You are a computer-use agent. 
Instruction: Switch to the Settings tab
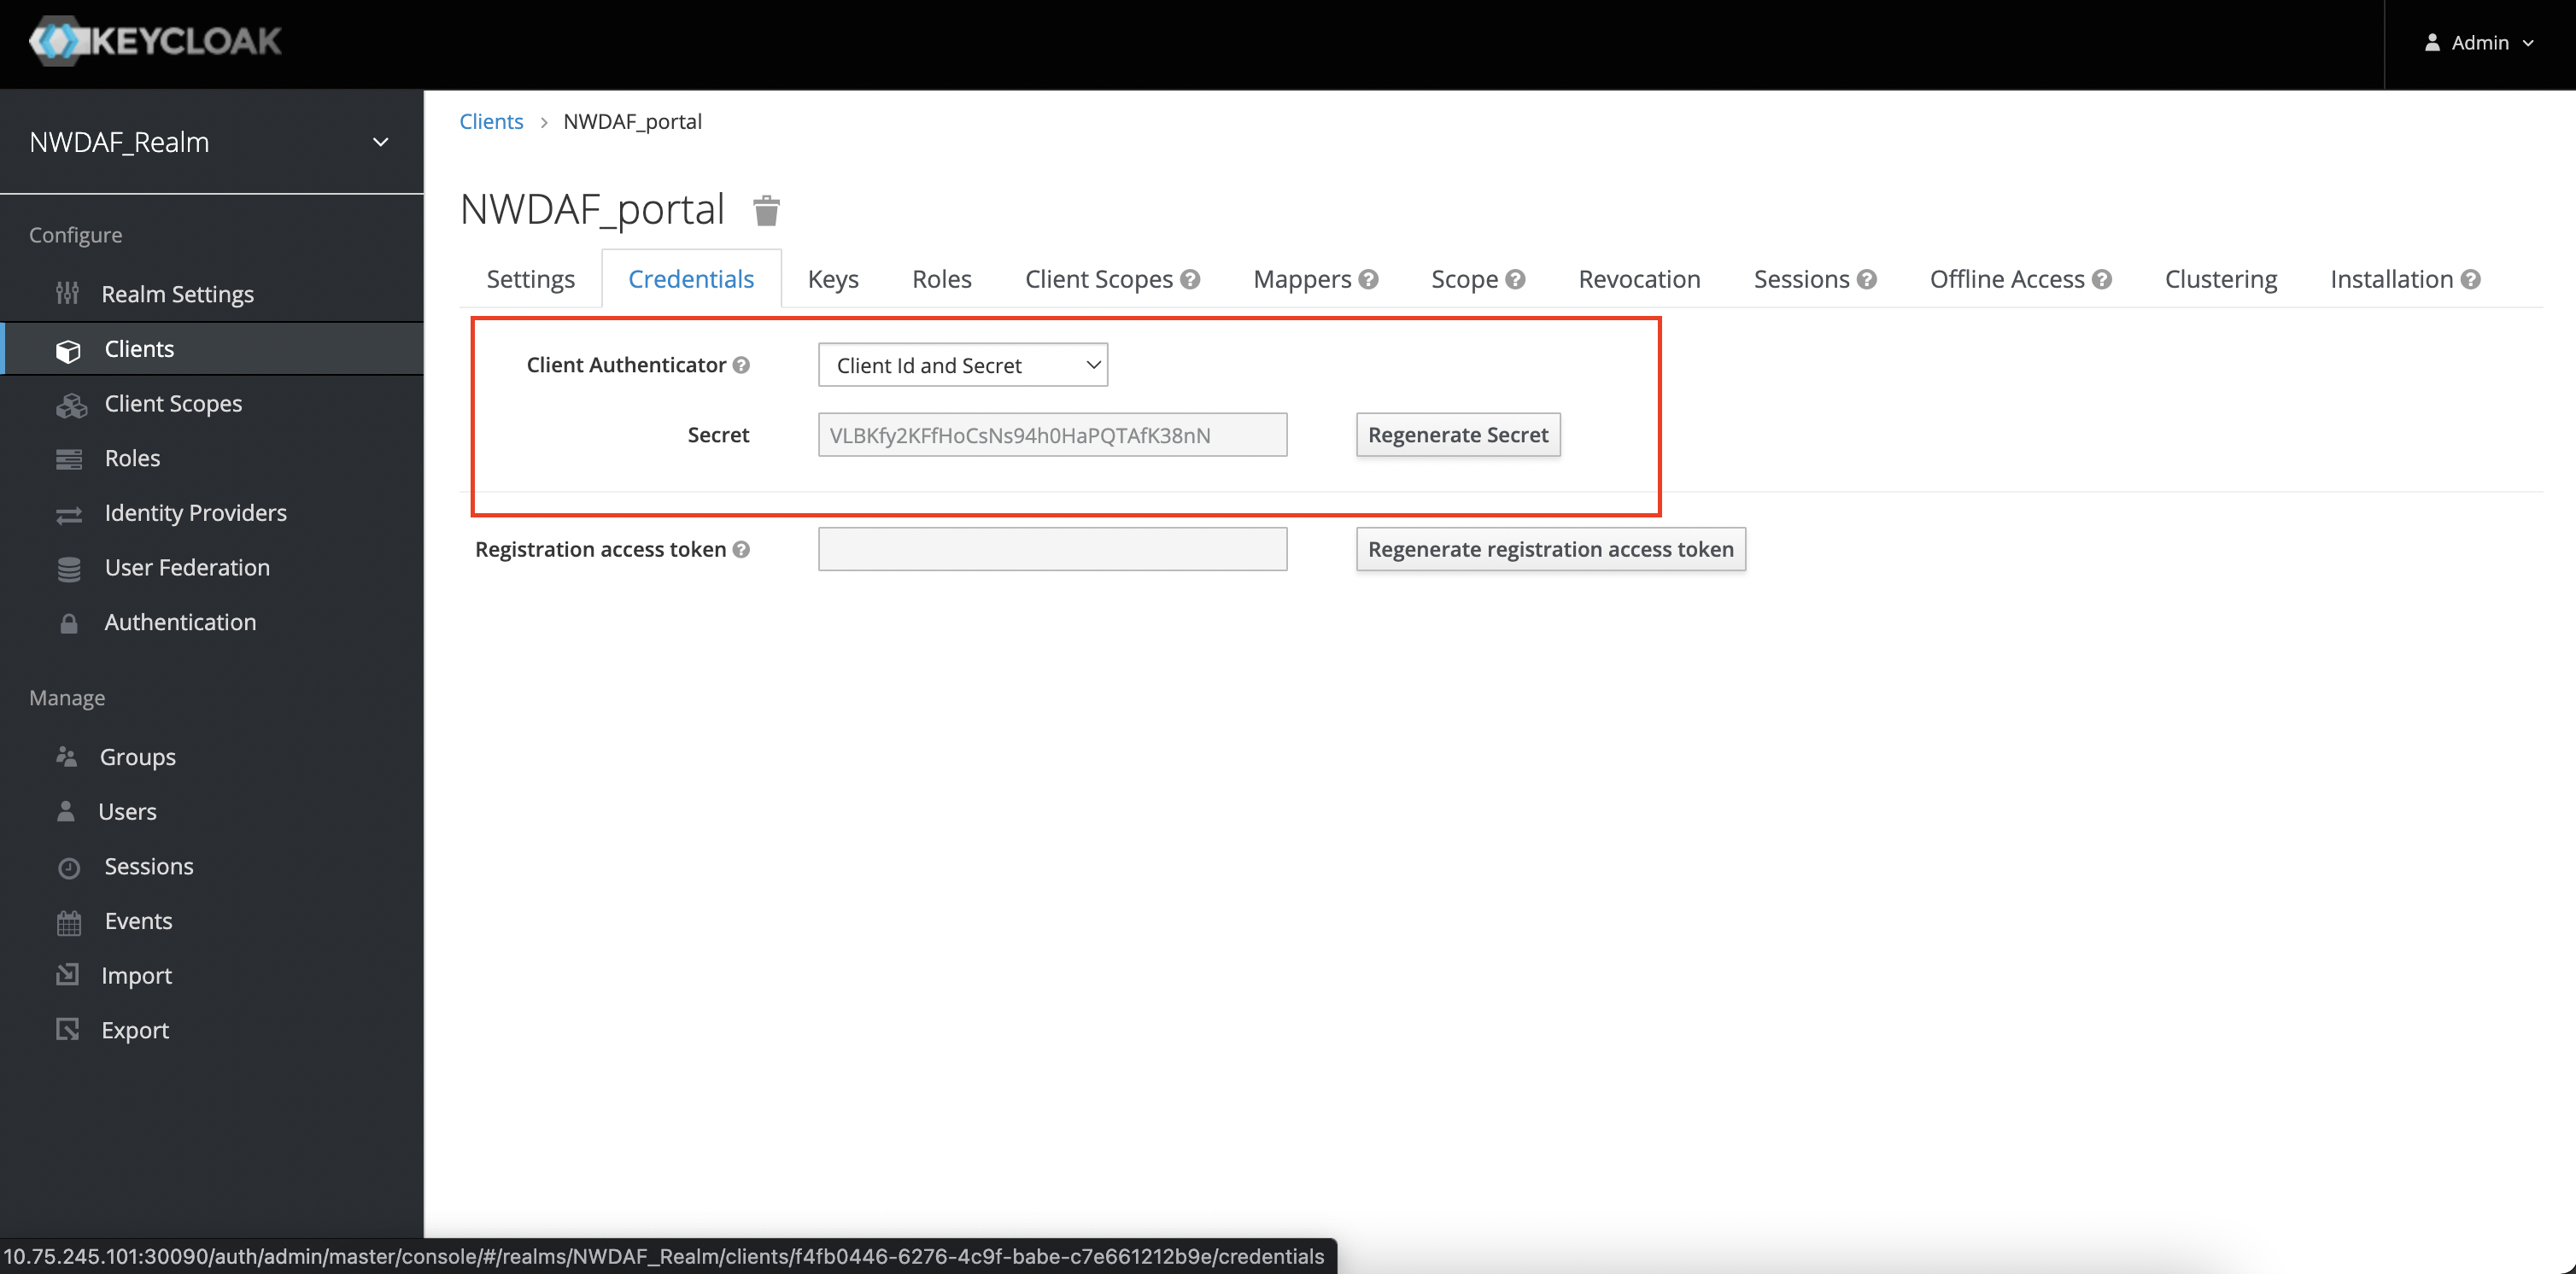(x=530, y=279)
